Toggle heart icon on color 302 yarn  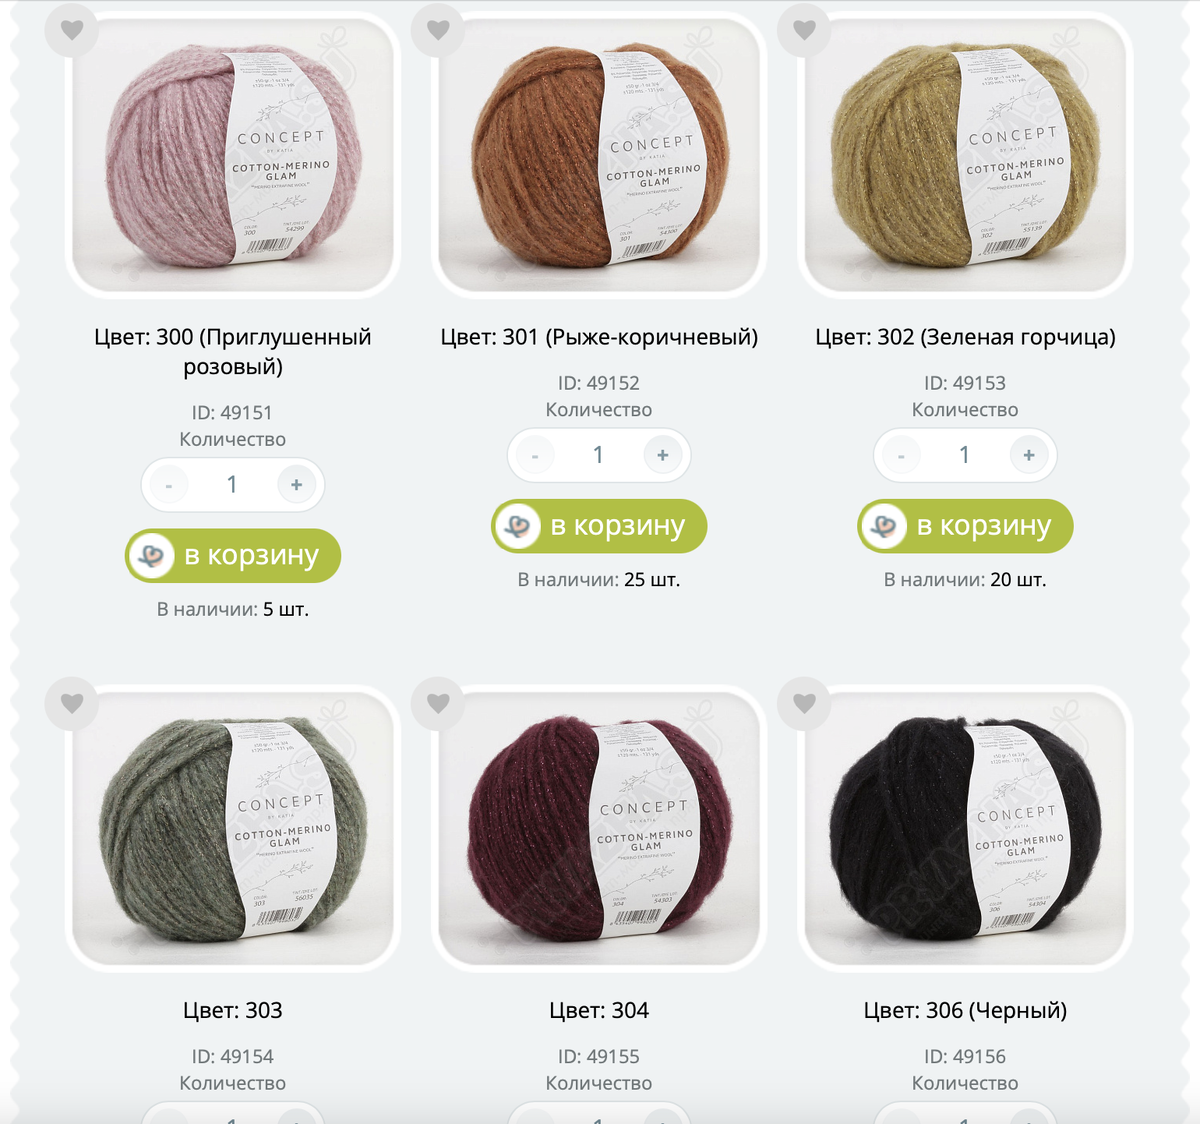click(804, 30)
